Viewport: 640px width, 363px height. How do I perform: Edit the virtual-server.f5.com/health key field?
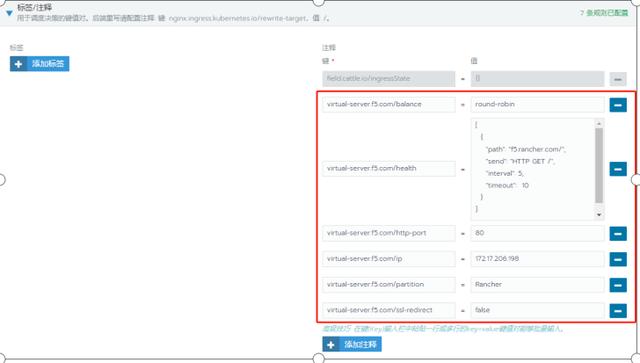coord(389,169)
